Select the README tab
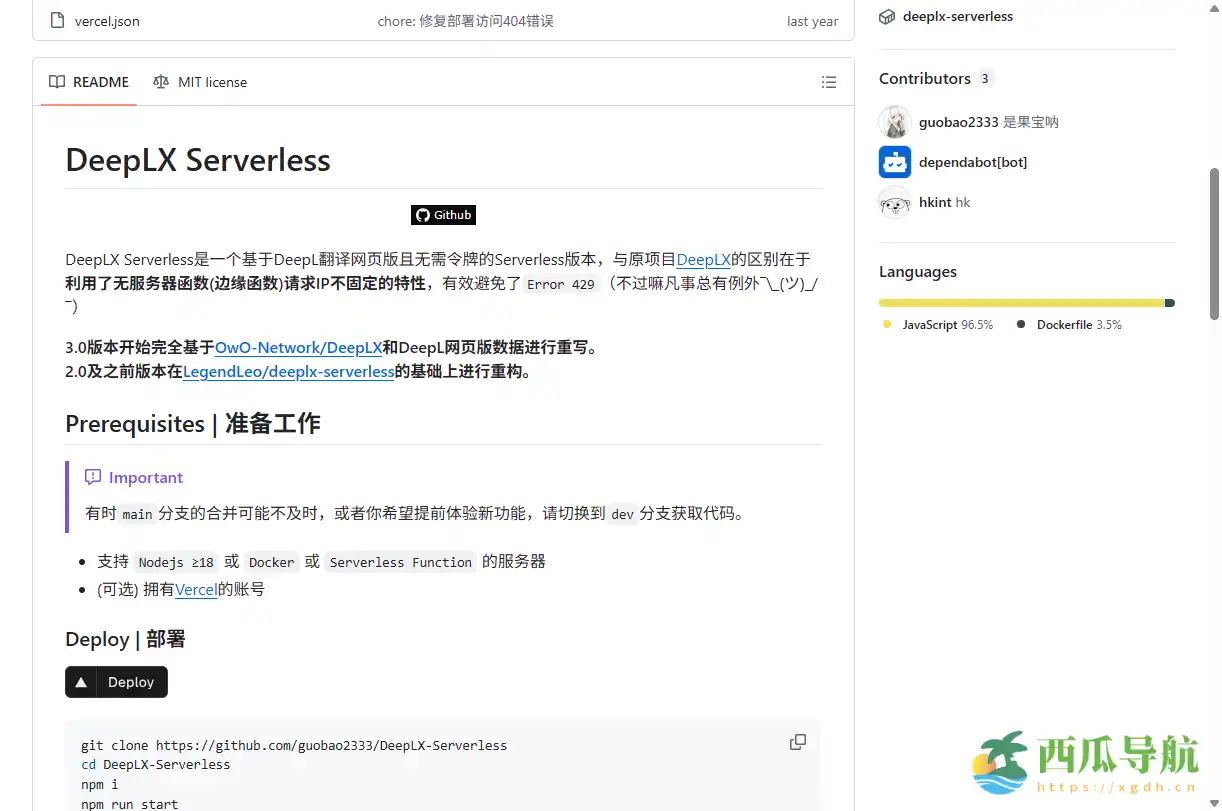 click(88, 81)
